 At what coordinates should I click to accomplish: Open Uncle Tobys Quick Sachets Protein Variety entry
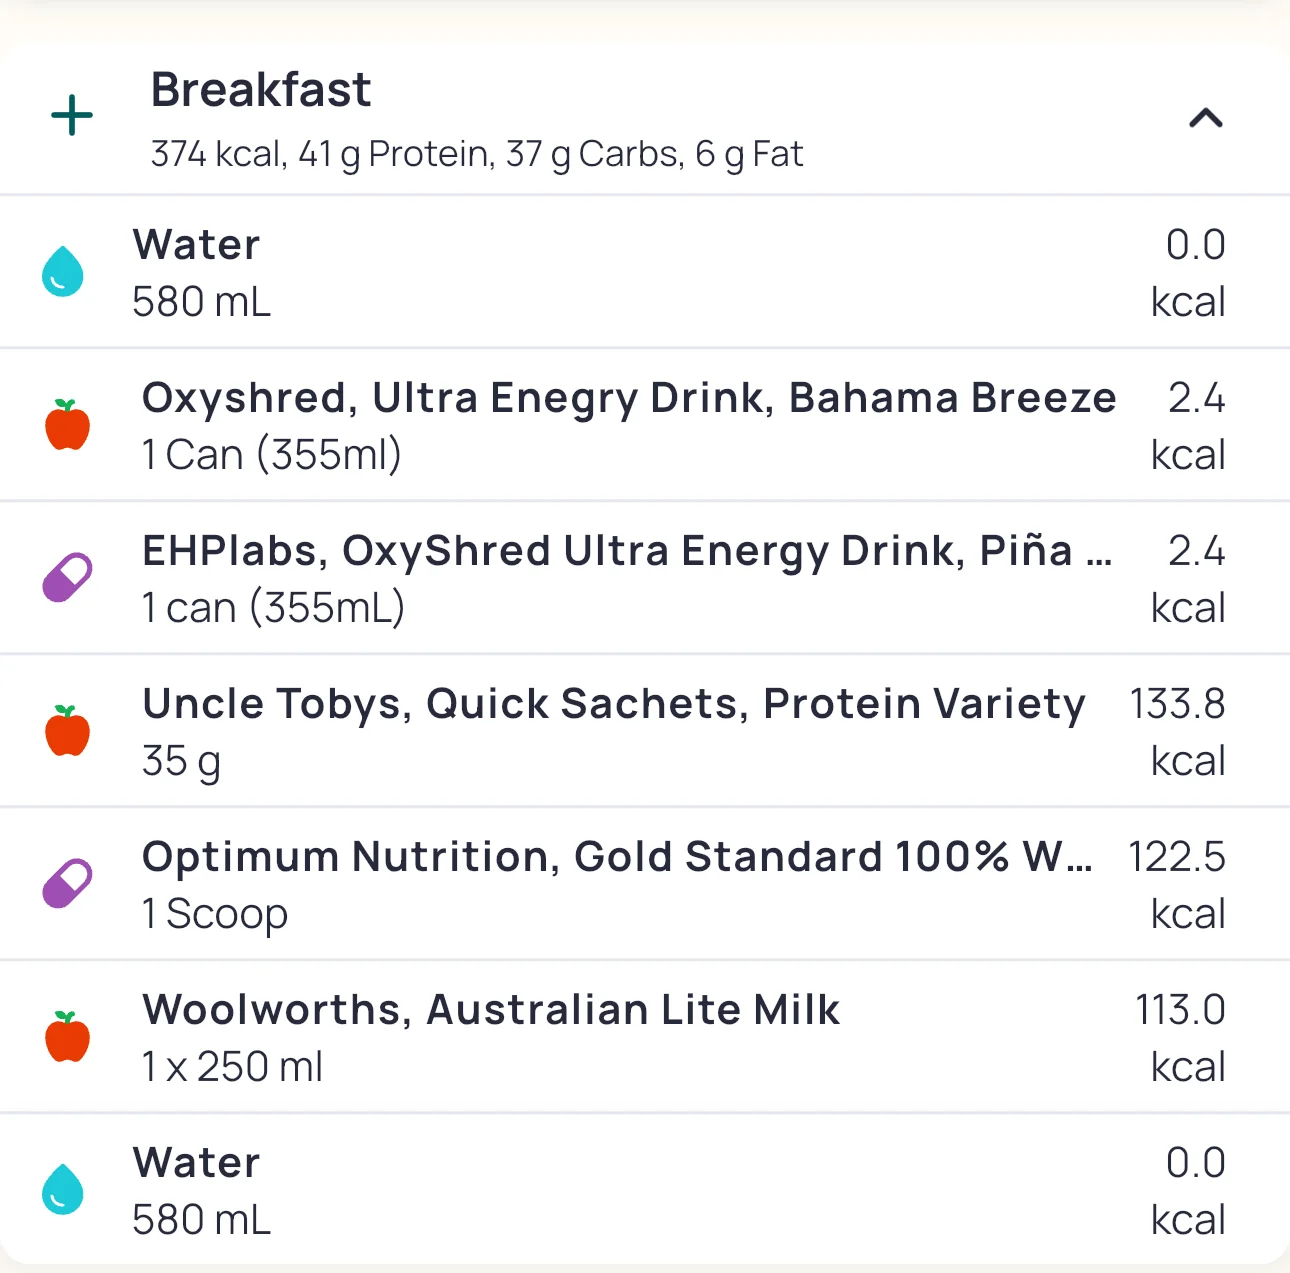click(613, 704)
